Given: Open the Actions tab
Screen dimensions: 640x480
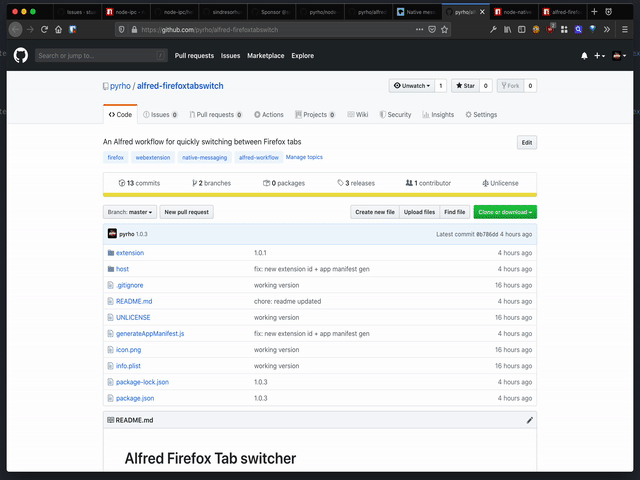Looking at the screenshot, I should tap(269, 115).
